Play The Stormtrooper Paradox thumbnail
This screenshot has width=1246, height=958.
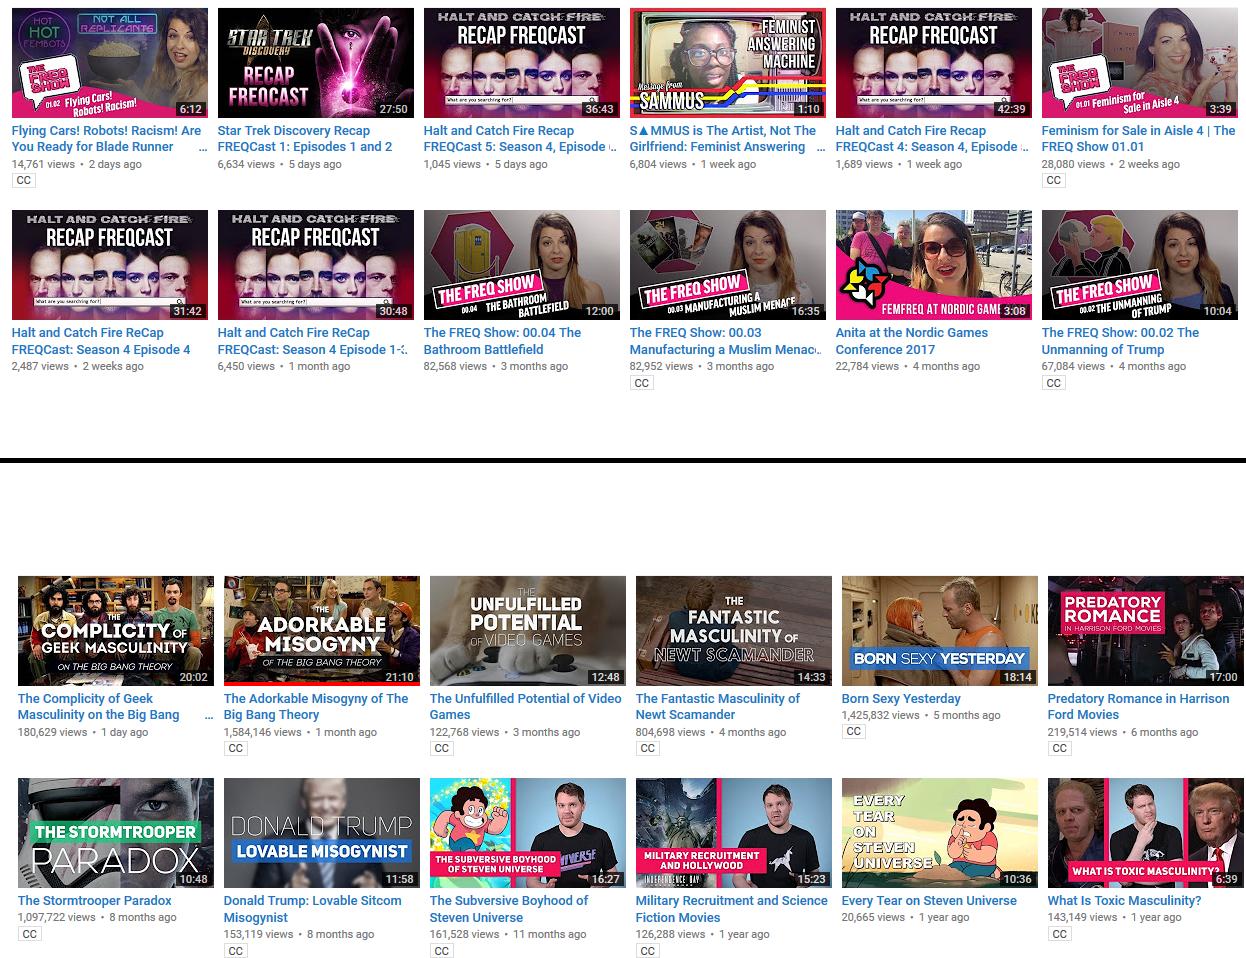point(116,833)
